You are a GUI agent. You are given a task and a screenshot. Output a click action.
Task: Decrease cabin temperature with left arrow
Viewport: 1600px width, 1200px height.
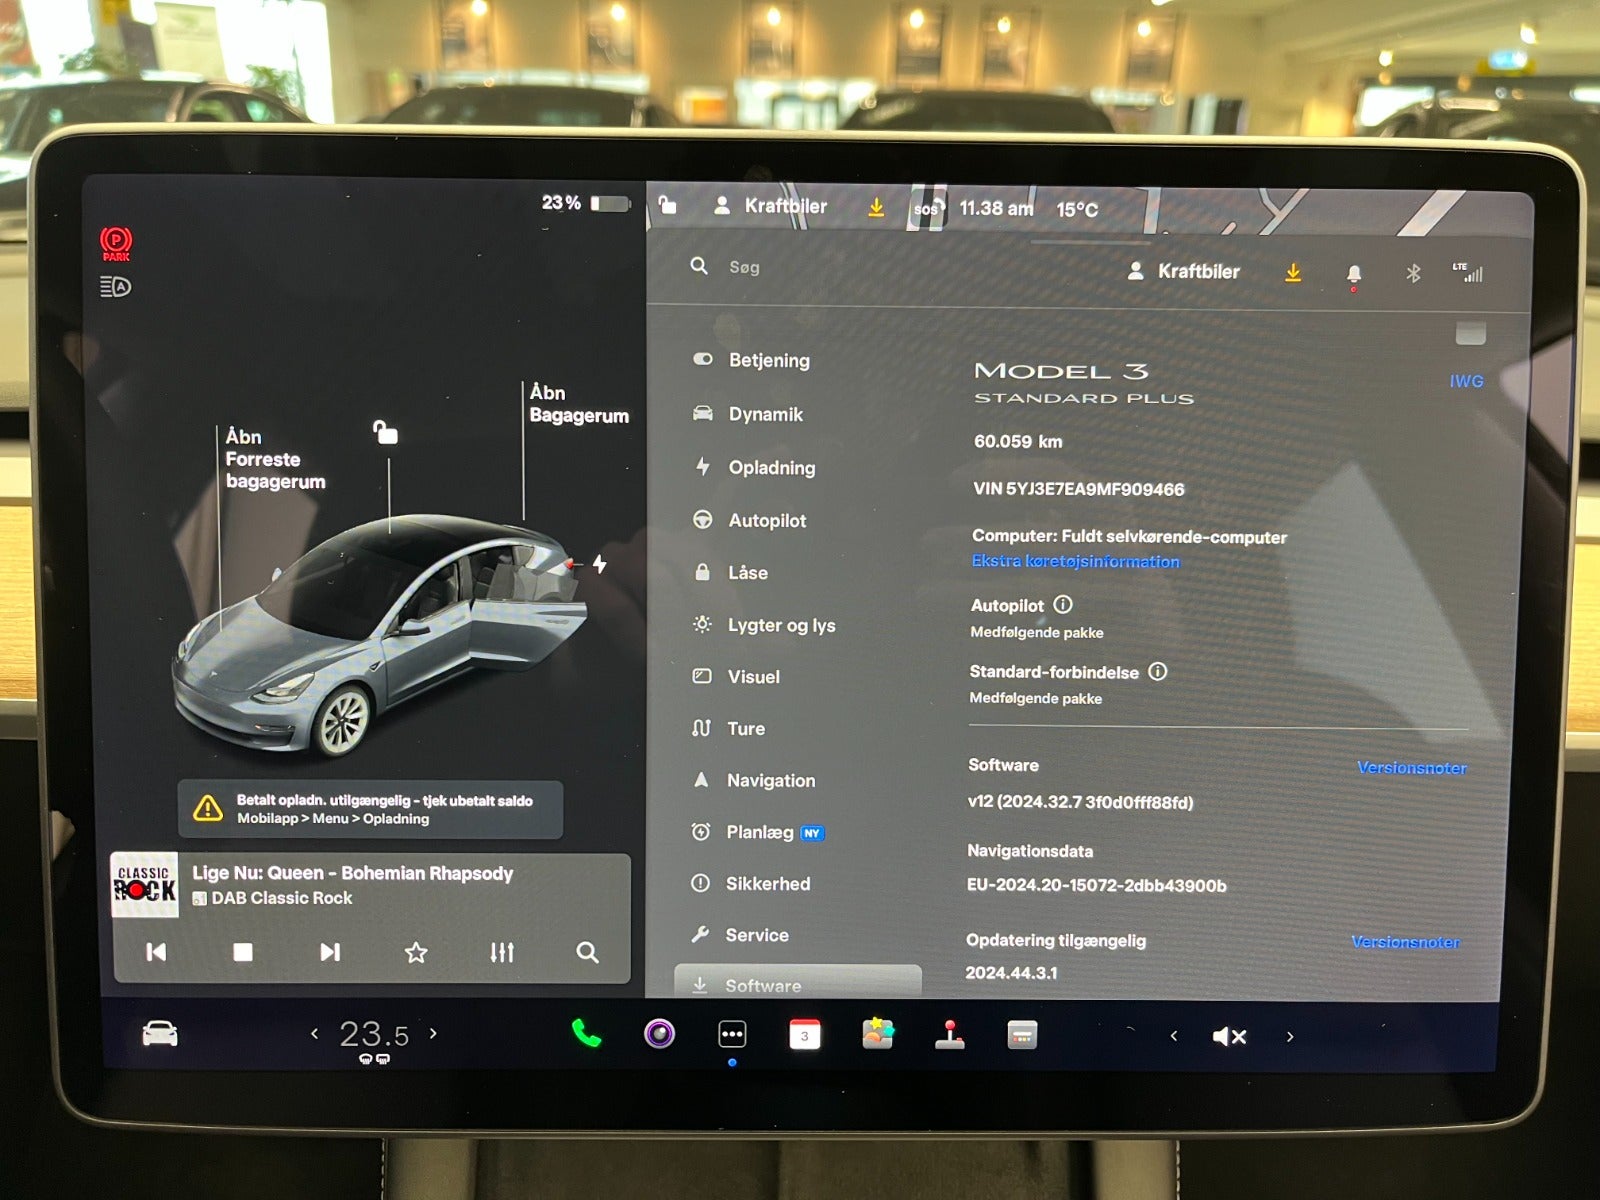tap(315, 1033)
